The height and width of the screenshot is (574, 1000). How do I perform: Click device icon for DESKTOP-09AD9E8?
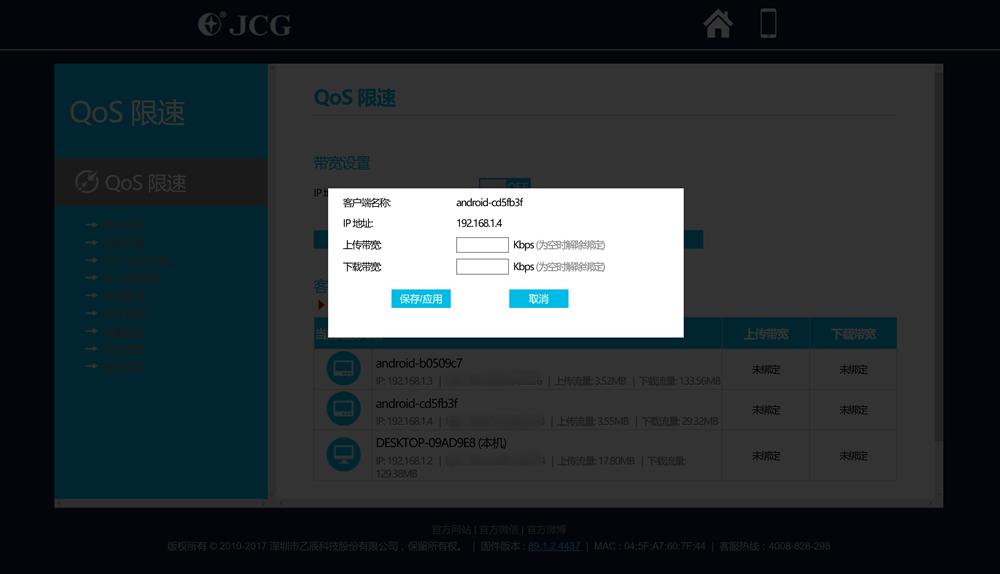[x=344, y=455]
